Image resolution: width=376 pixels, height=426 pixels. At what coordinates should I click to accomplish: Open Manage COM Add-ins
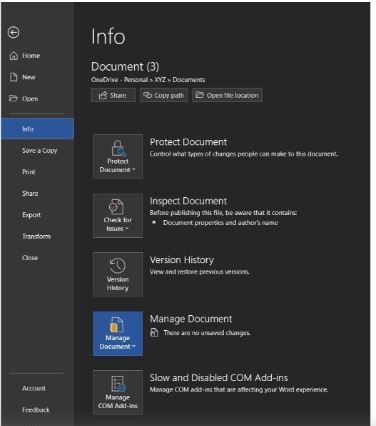(118, 392)
